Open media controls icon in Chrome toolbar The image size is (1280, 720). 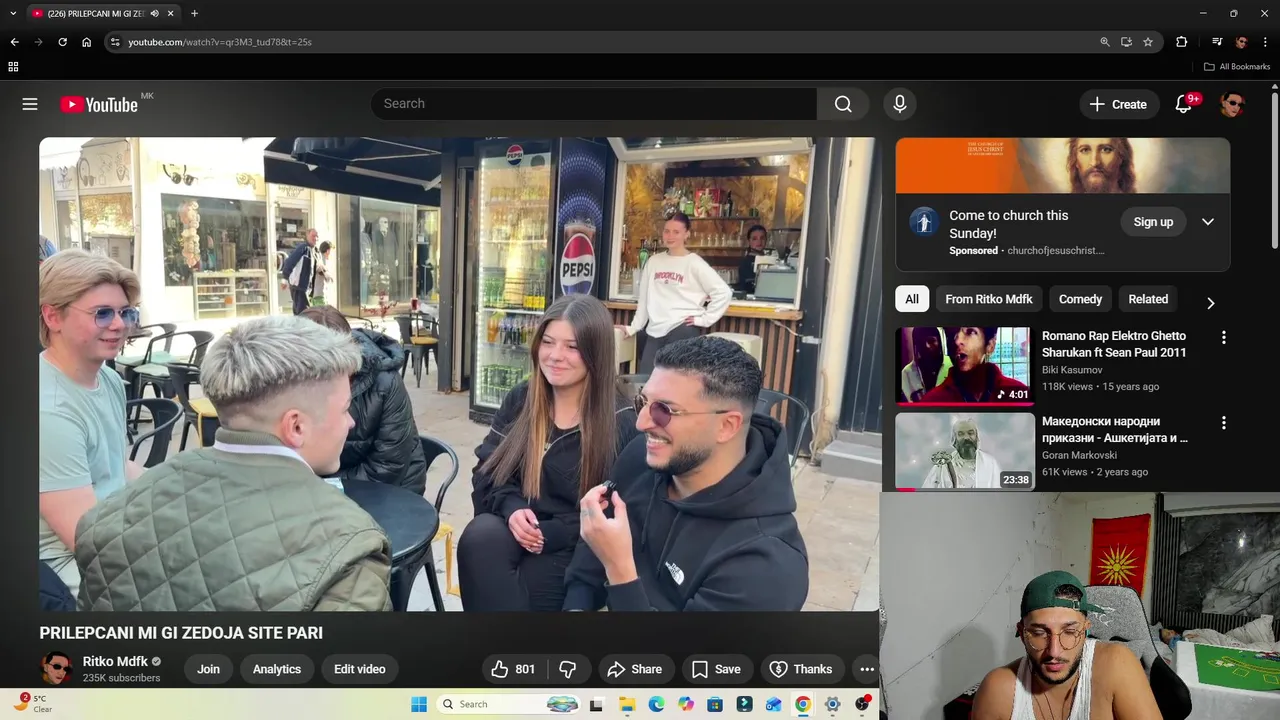[x=1217, y=42]
